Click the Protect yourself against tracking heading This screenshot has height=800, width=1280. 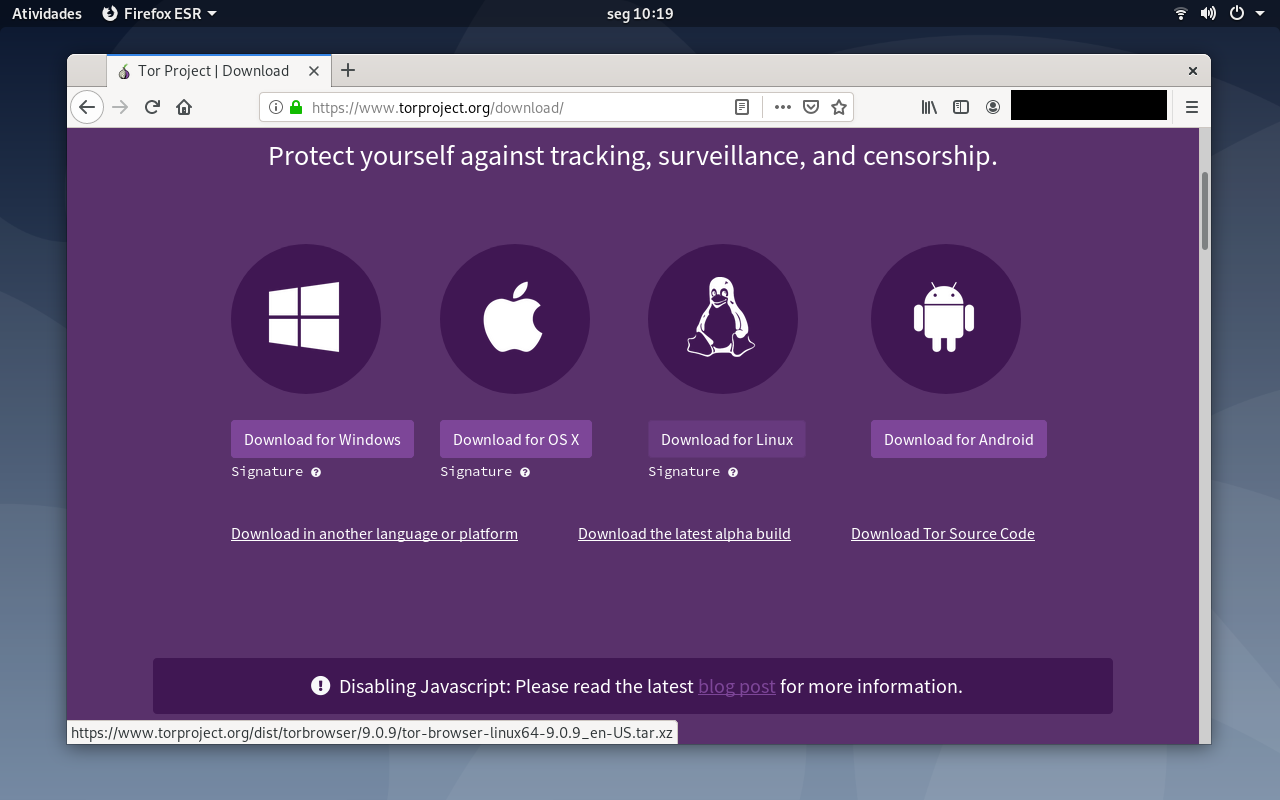[x=633, y=156]
